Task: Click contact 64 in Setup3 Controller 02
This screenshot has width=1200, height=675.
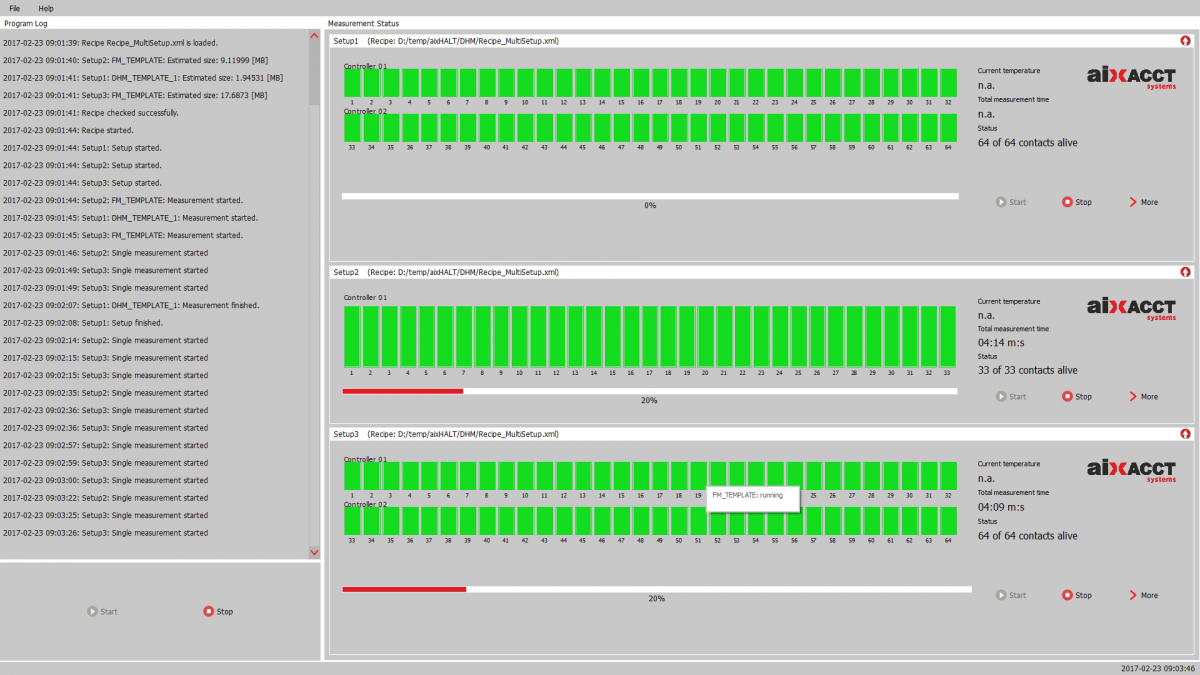Action: 947,521
